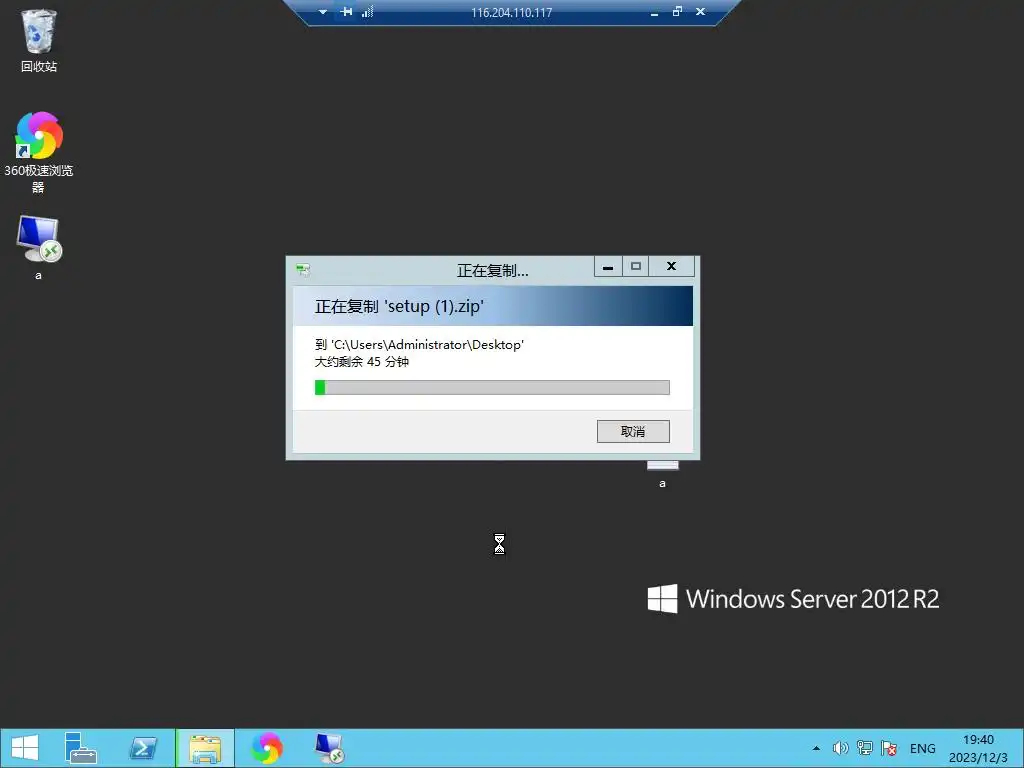Click the partially hidden file a below dialog
Image resolution: width=1024 pixels, height=768 pixels.
(662, 475)
